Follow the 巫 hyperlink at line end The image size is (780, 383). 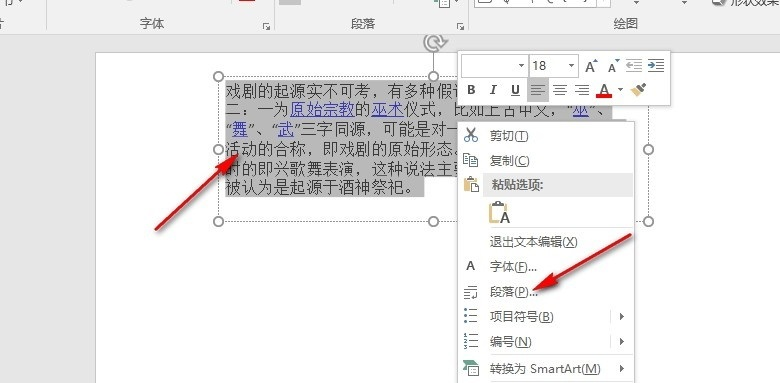tap(581, 109)
